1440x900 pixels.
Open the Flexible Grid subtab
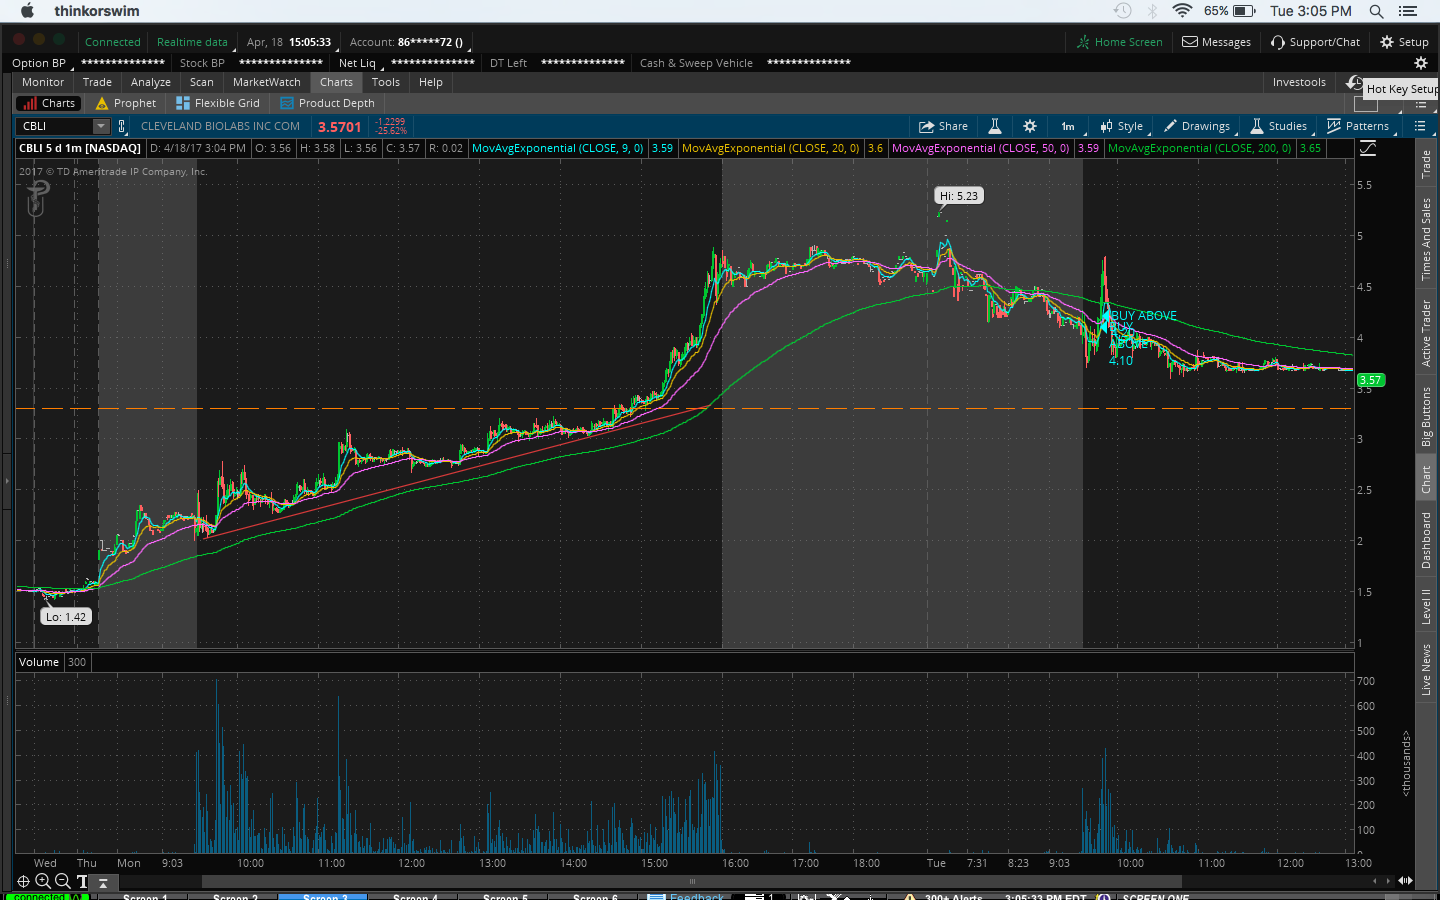(x=218, y=103)
